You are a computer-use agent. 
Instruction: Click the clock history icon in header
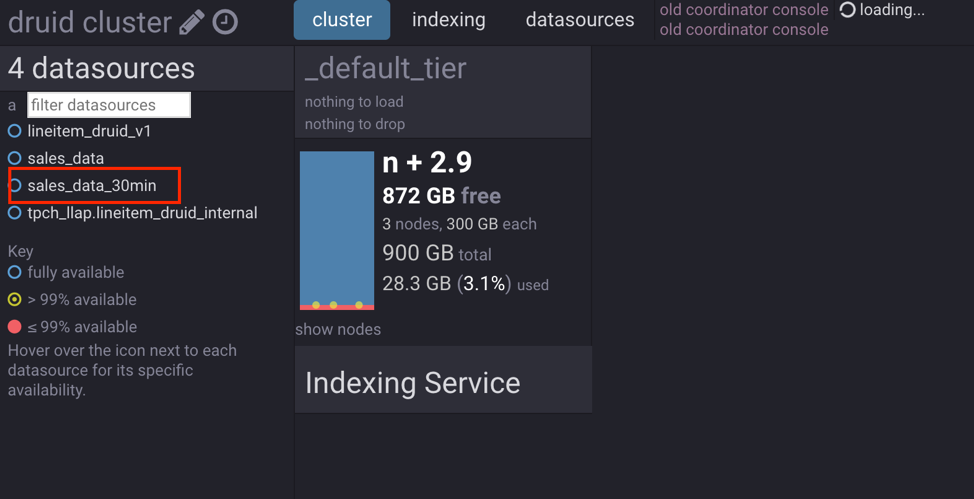tap(226, 21)
